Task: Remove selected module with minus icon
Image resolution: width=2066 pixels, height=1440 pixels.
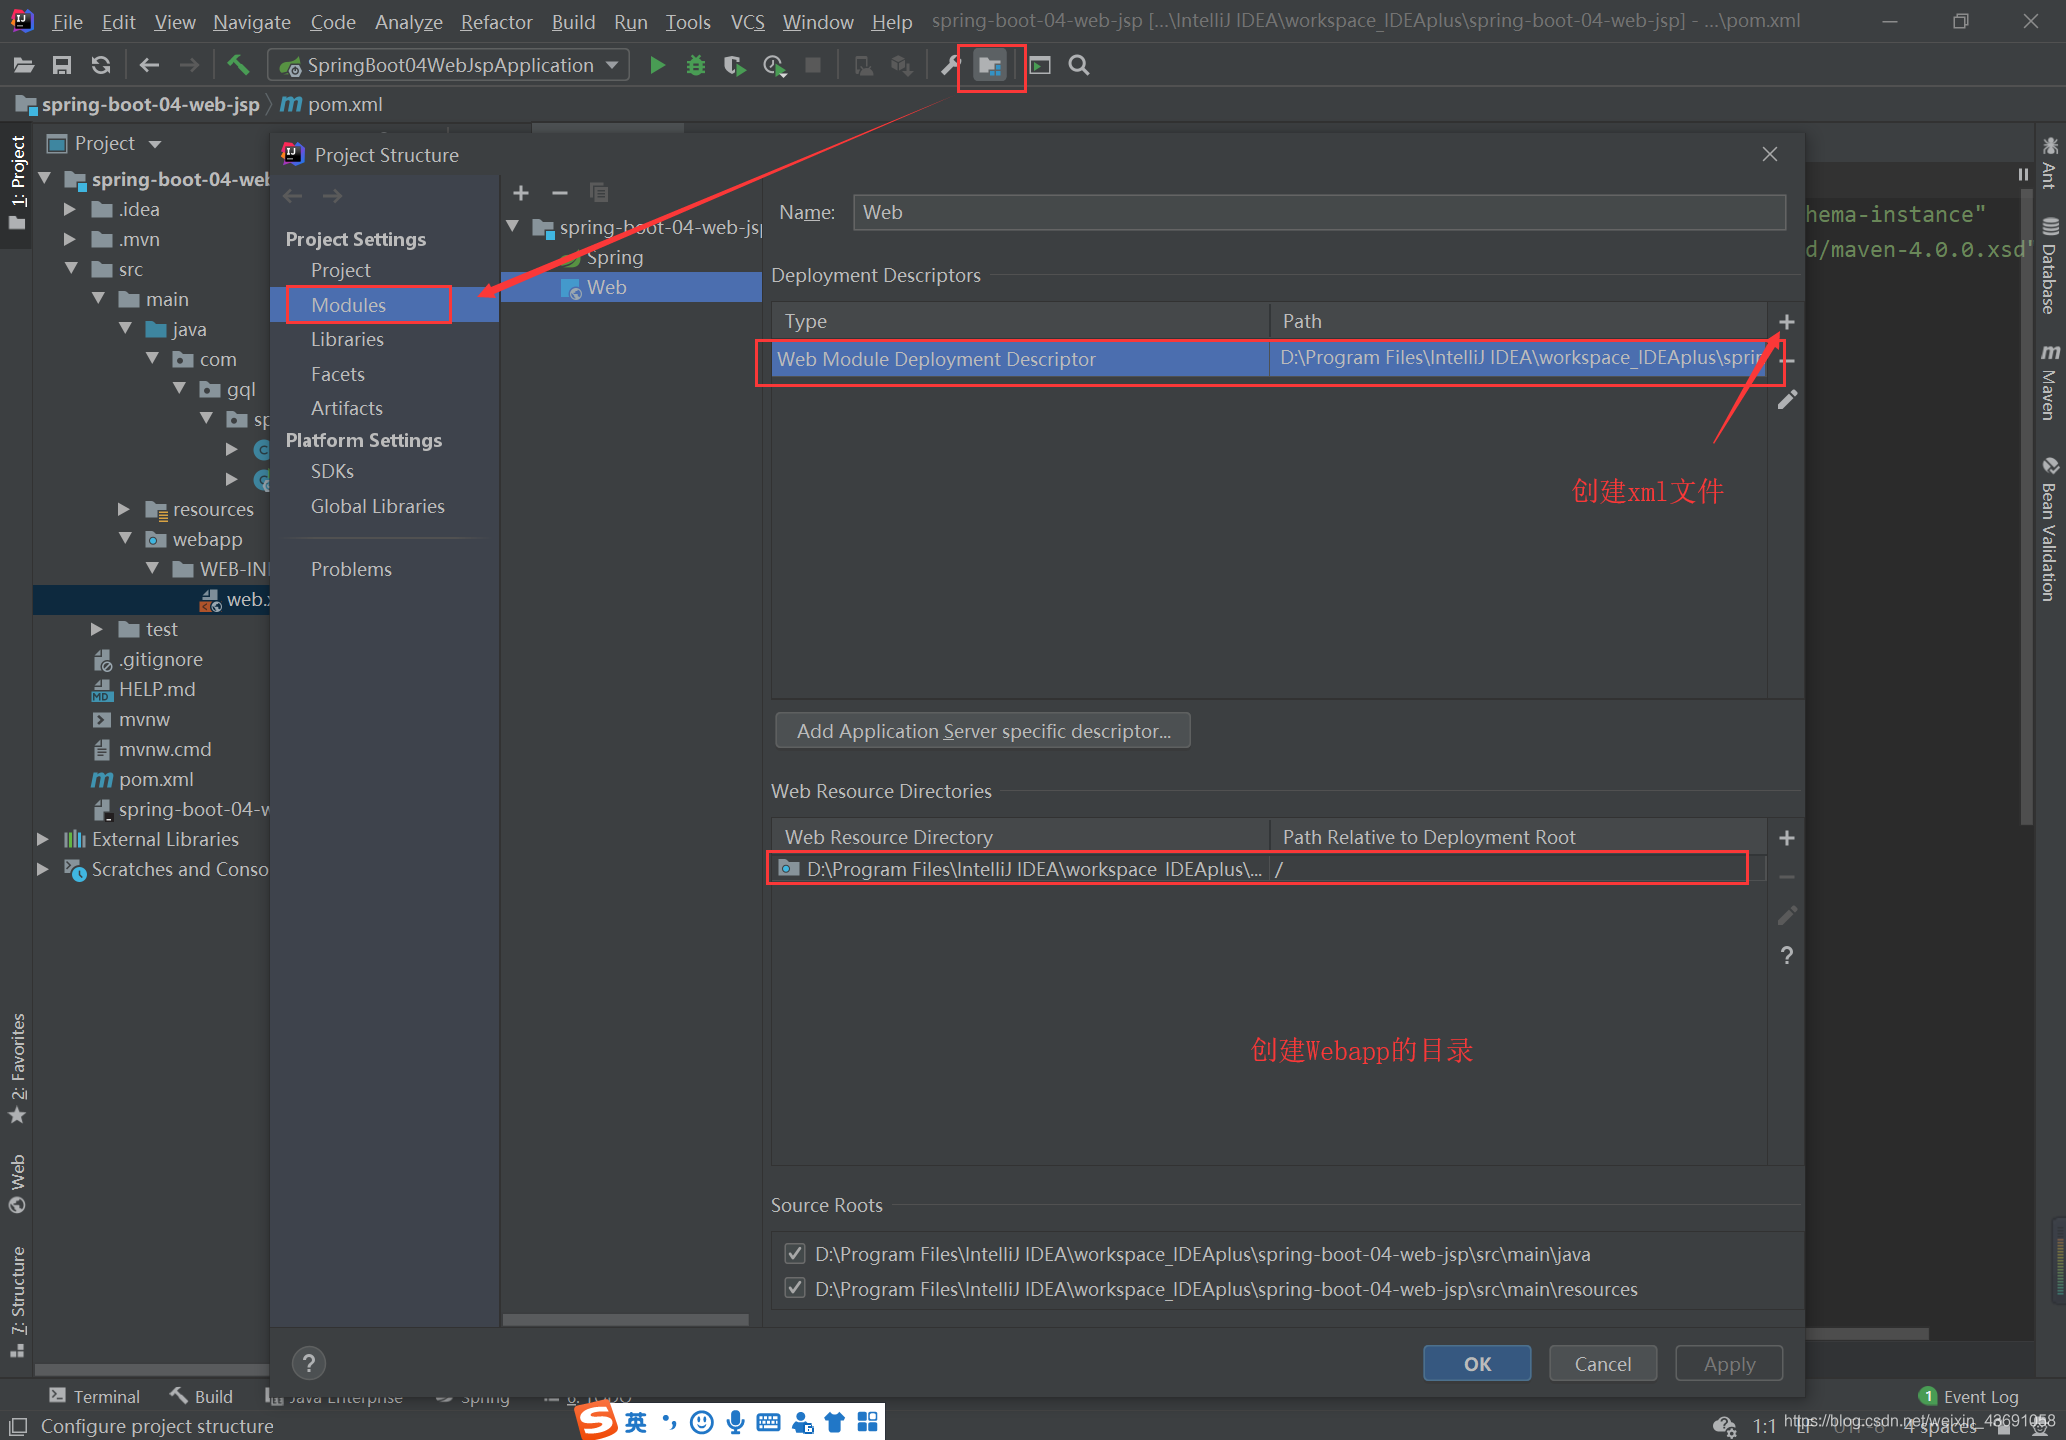Action: [560, 193]
